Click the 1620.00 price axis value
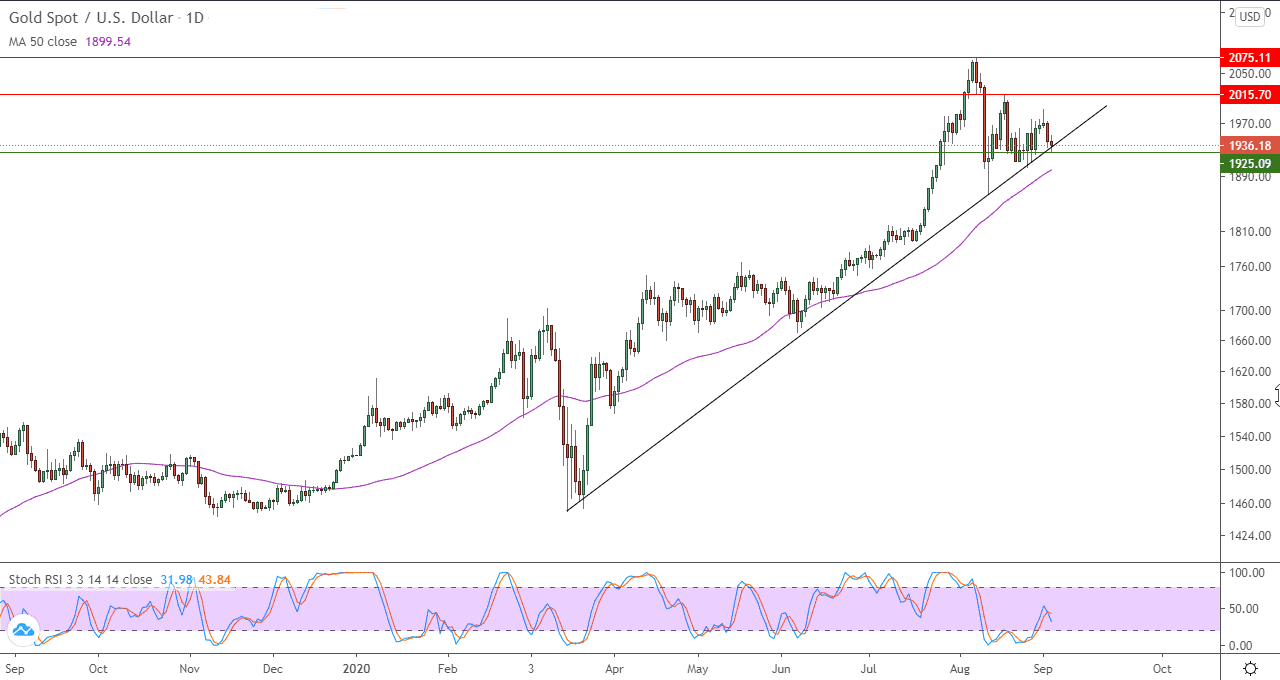The width and height of the screenshot is (1280, 680). [x=1250, y=372]
